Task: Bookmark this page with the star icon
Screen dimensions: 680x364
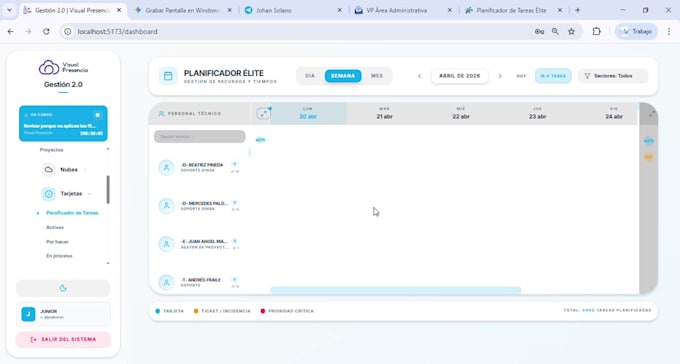Action: pos(572,32)
